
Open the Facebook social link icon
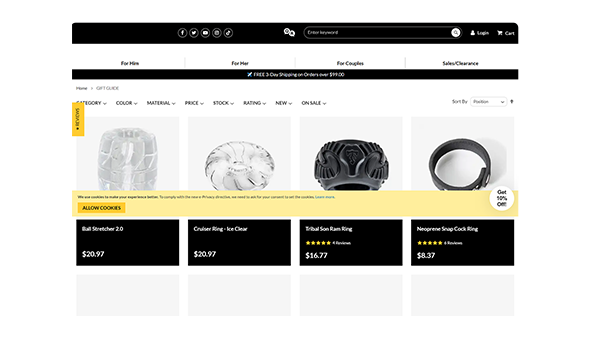(182, 33)
